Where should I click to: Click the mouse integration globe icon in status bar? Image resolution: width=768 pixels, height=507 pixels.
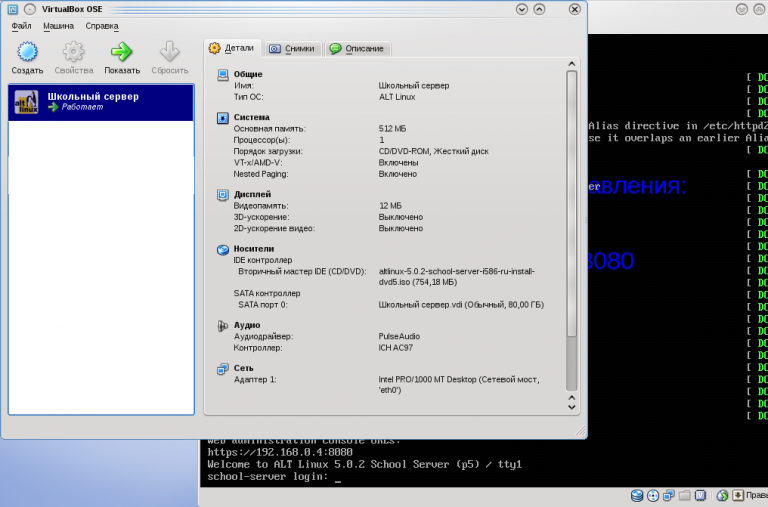click(x=722, y=496)
